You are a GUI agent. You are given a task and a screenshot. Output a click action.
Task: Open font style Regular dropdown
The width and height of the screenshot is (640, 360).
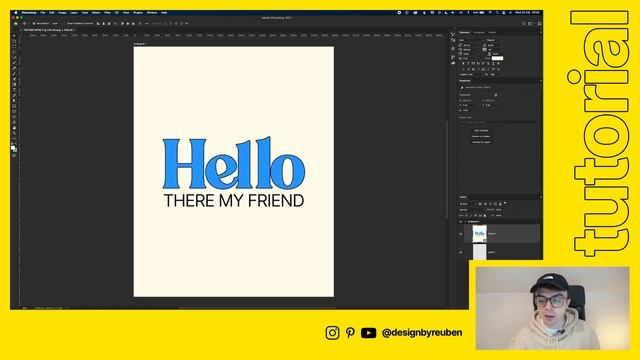(495, 40)
